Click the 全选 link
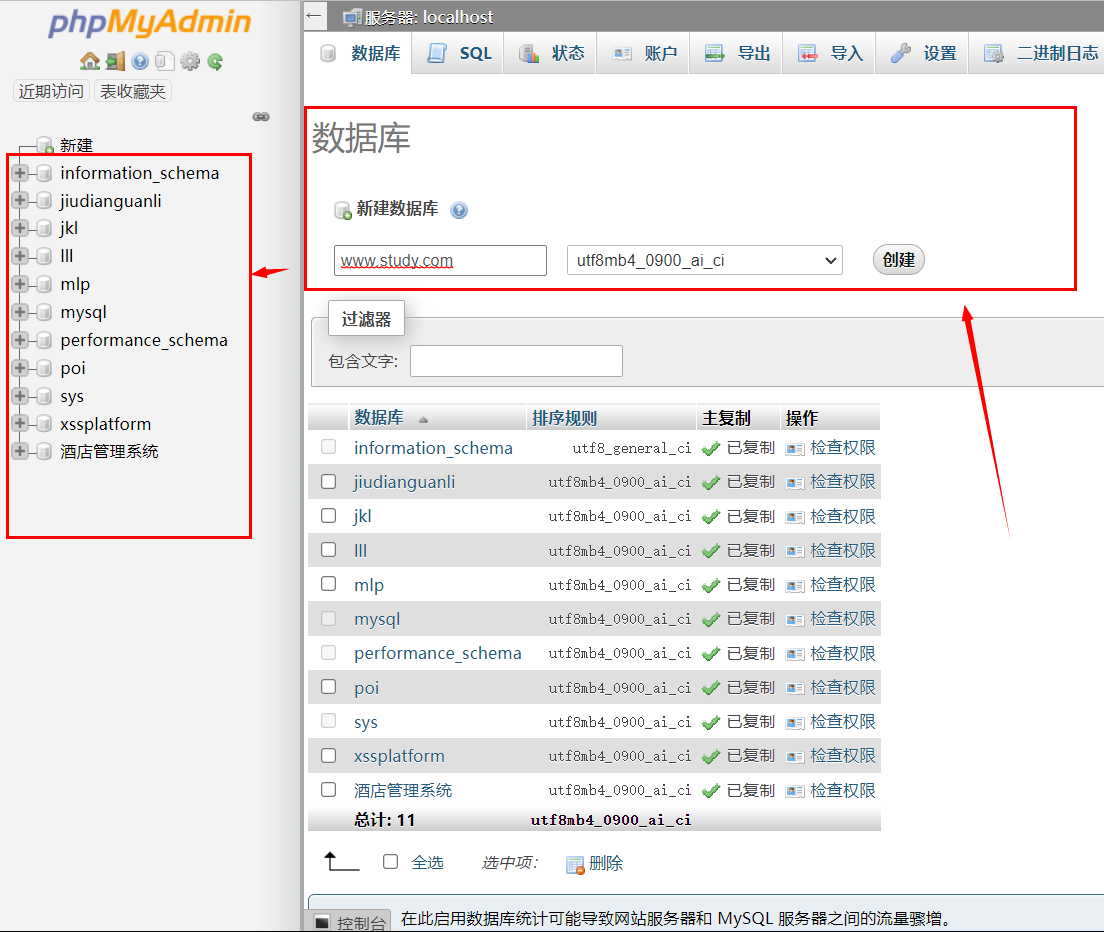 (x=427, y=862)
